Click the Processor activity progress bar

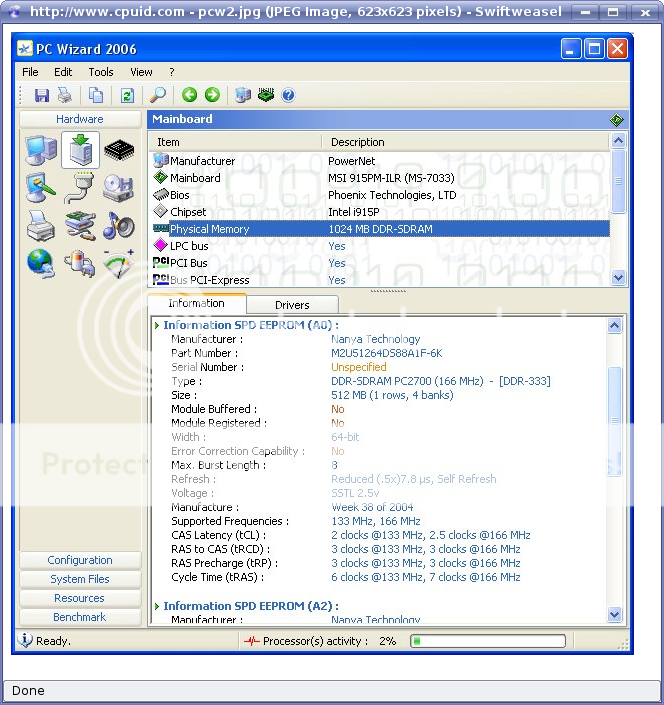coord(488,641)
